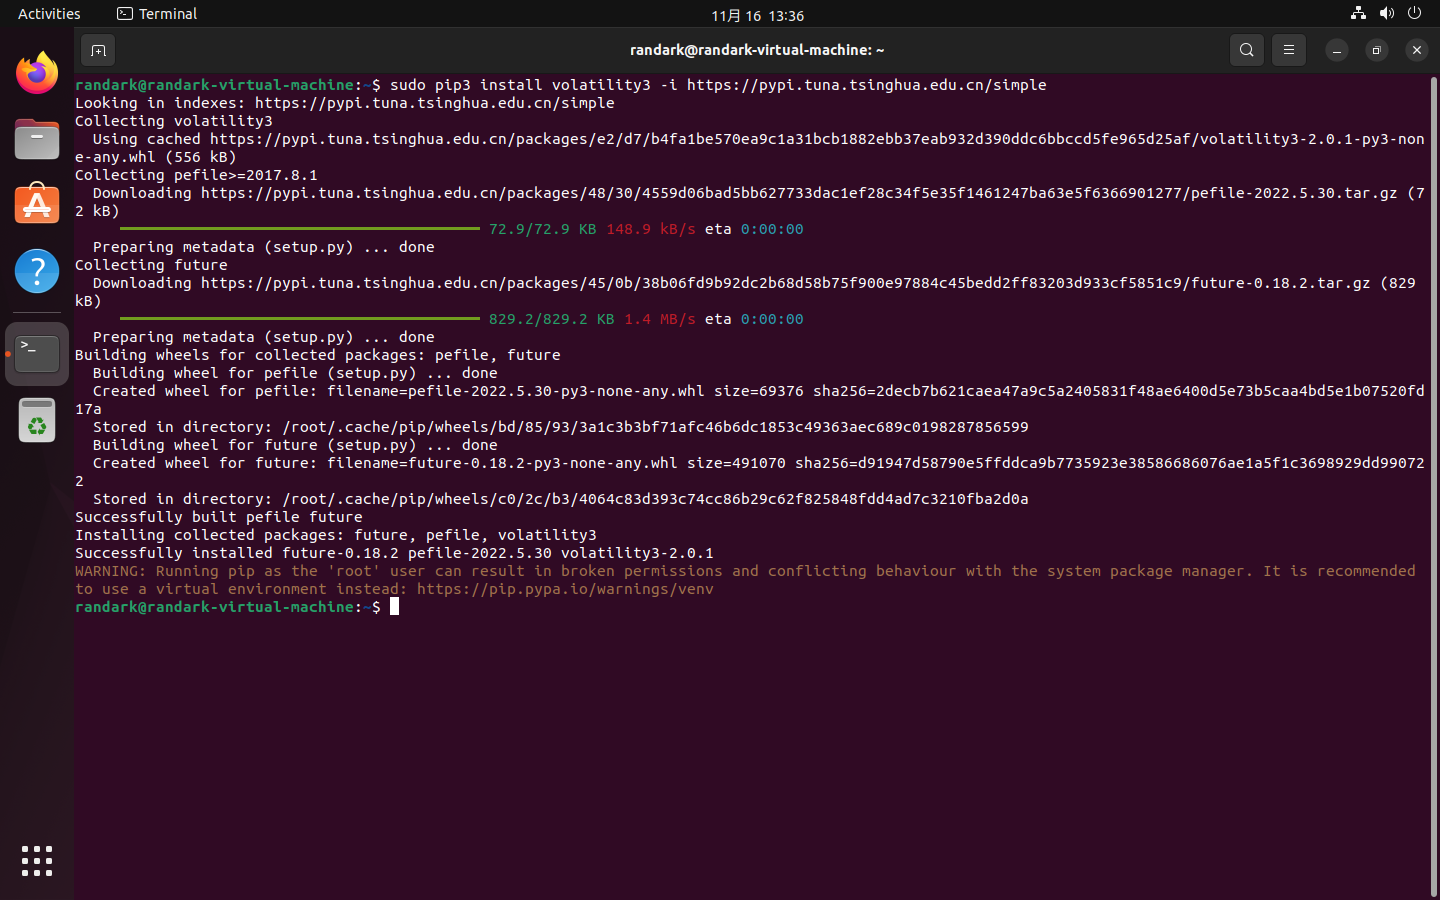Click 'Building wheel for future (setup.py)' line
The width and height of the screenshot is (1440, 900).
[x=295, y=445]
